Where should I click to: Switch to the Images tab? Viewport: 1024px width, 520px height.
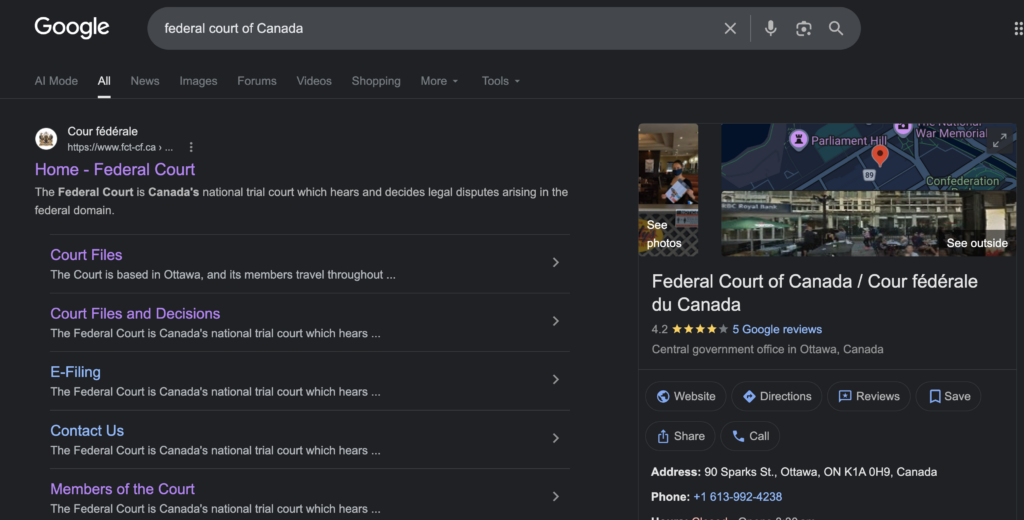point(199,81)
